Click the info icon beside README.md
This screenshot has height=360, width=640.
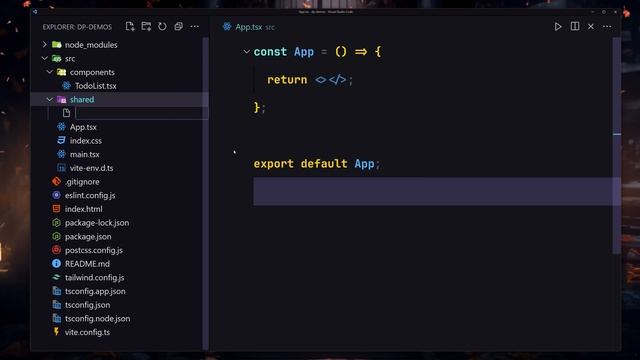56,264
